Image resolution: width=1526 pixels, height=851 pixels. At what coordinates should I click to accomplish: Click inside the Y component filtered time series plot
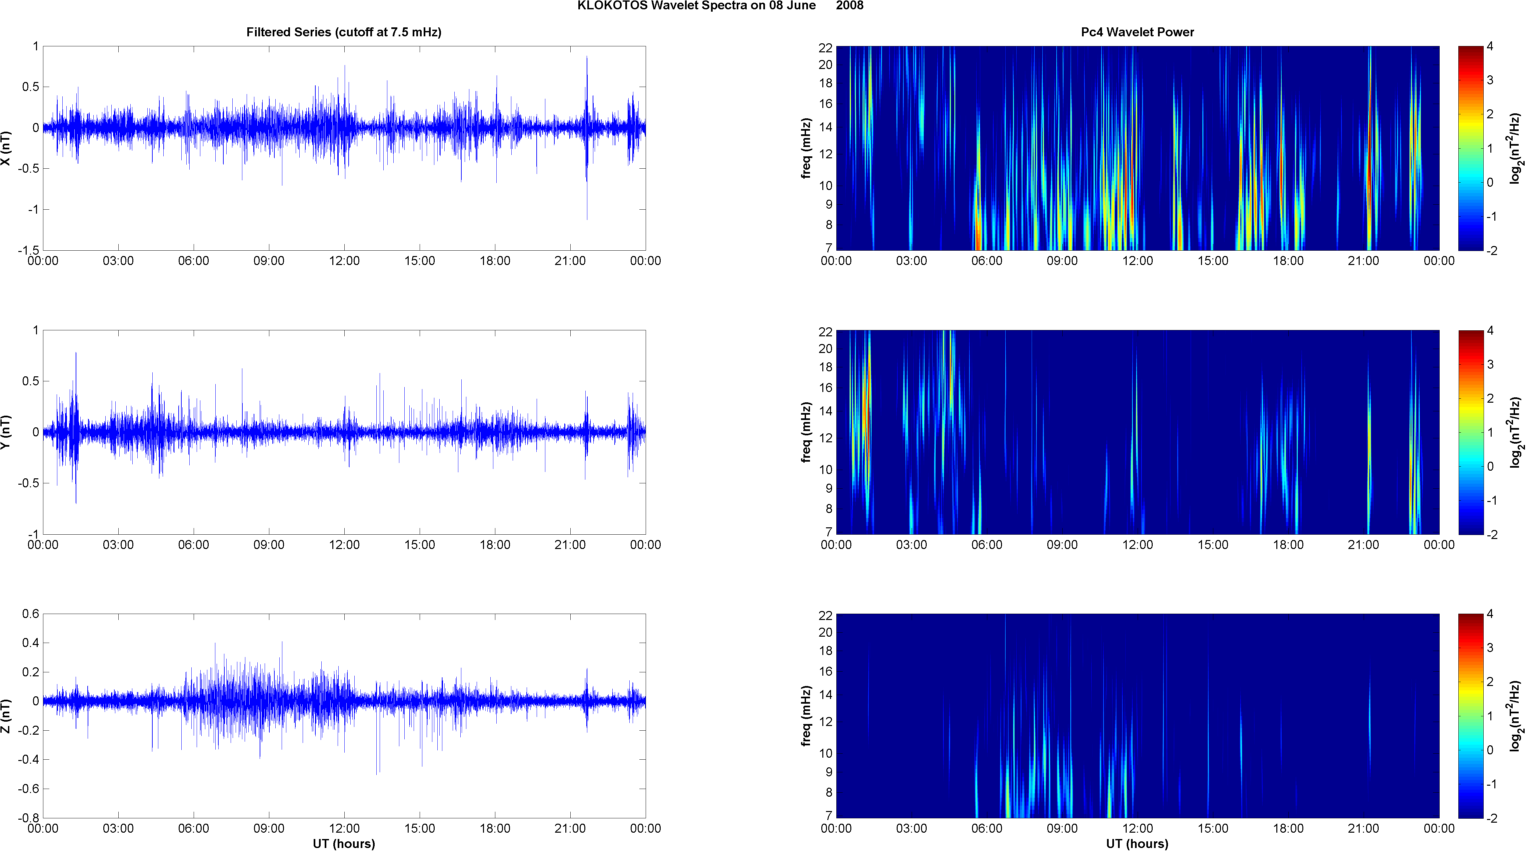coord(344,432)
